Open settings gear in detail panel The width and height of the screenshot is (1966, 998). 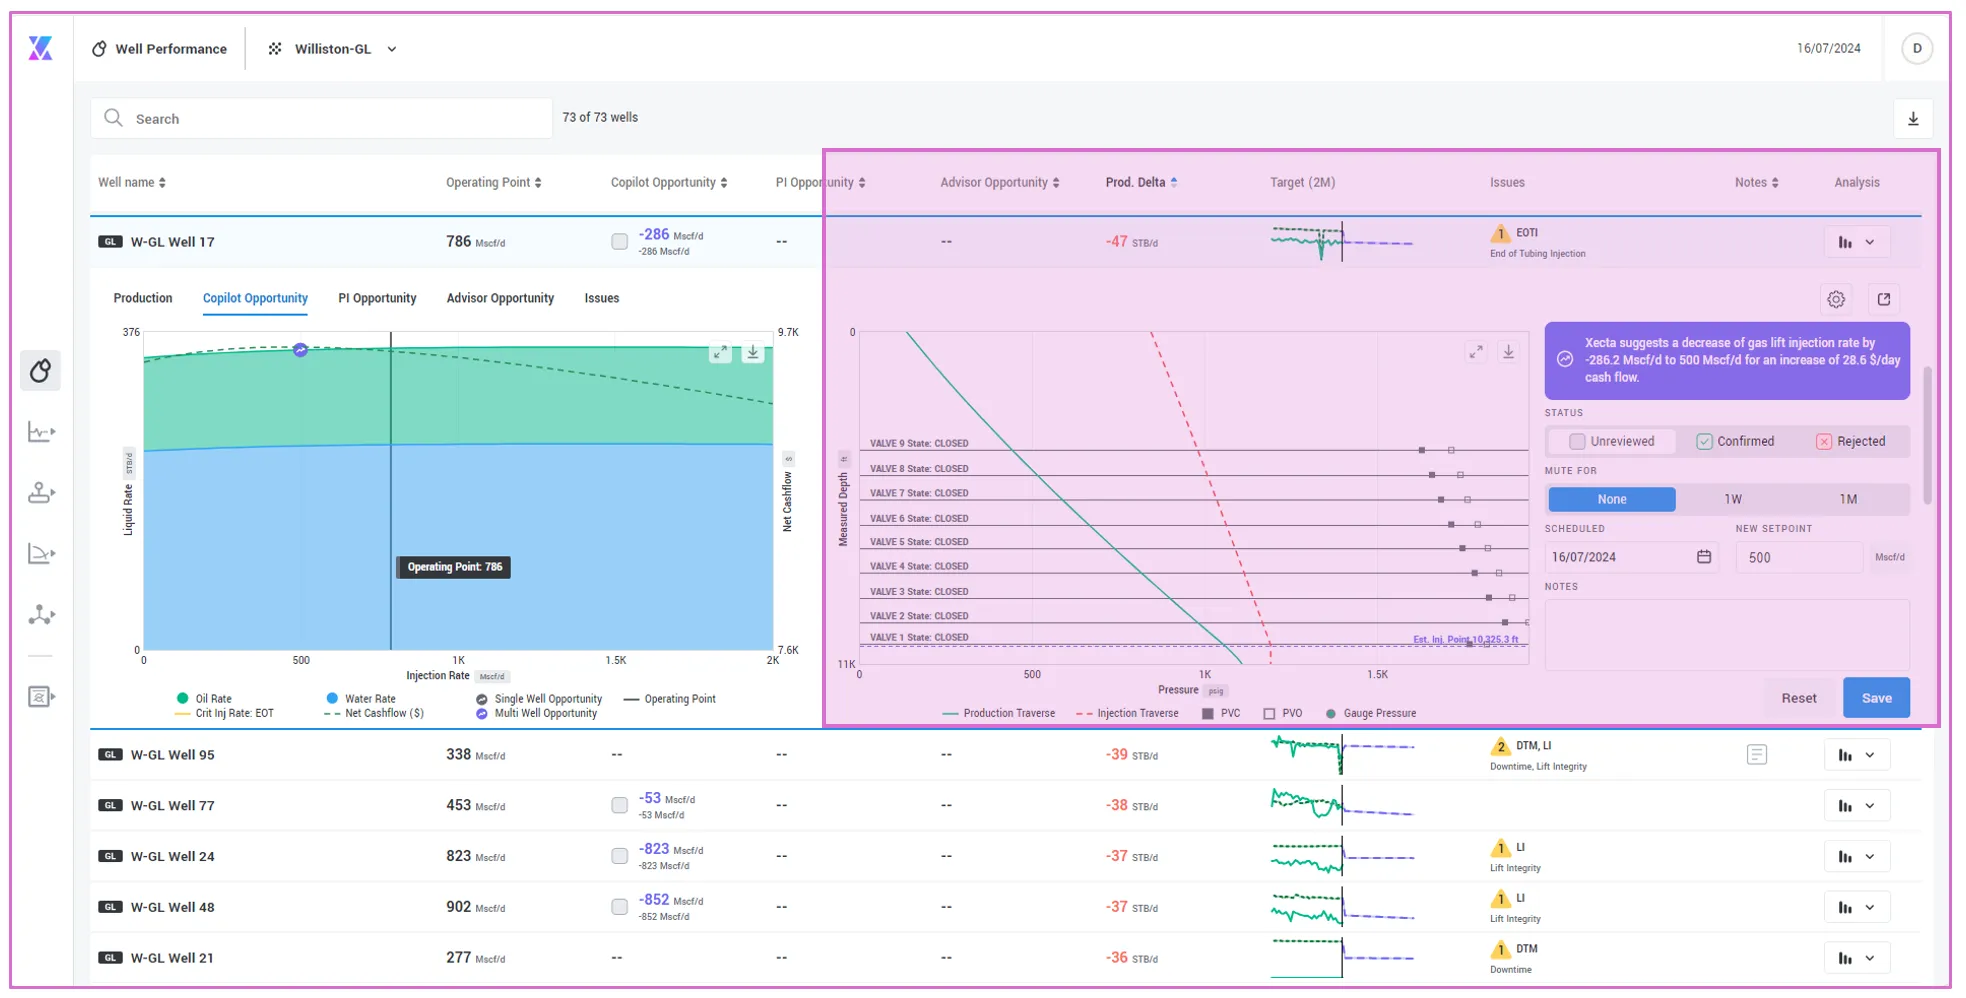1836,299
